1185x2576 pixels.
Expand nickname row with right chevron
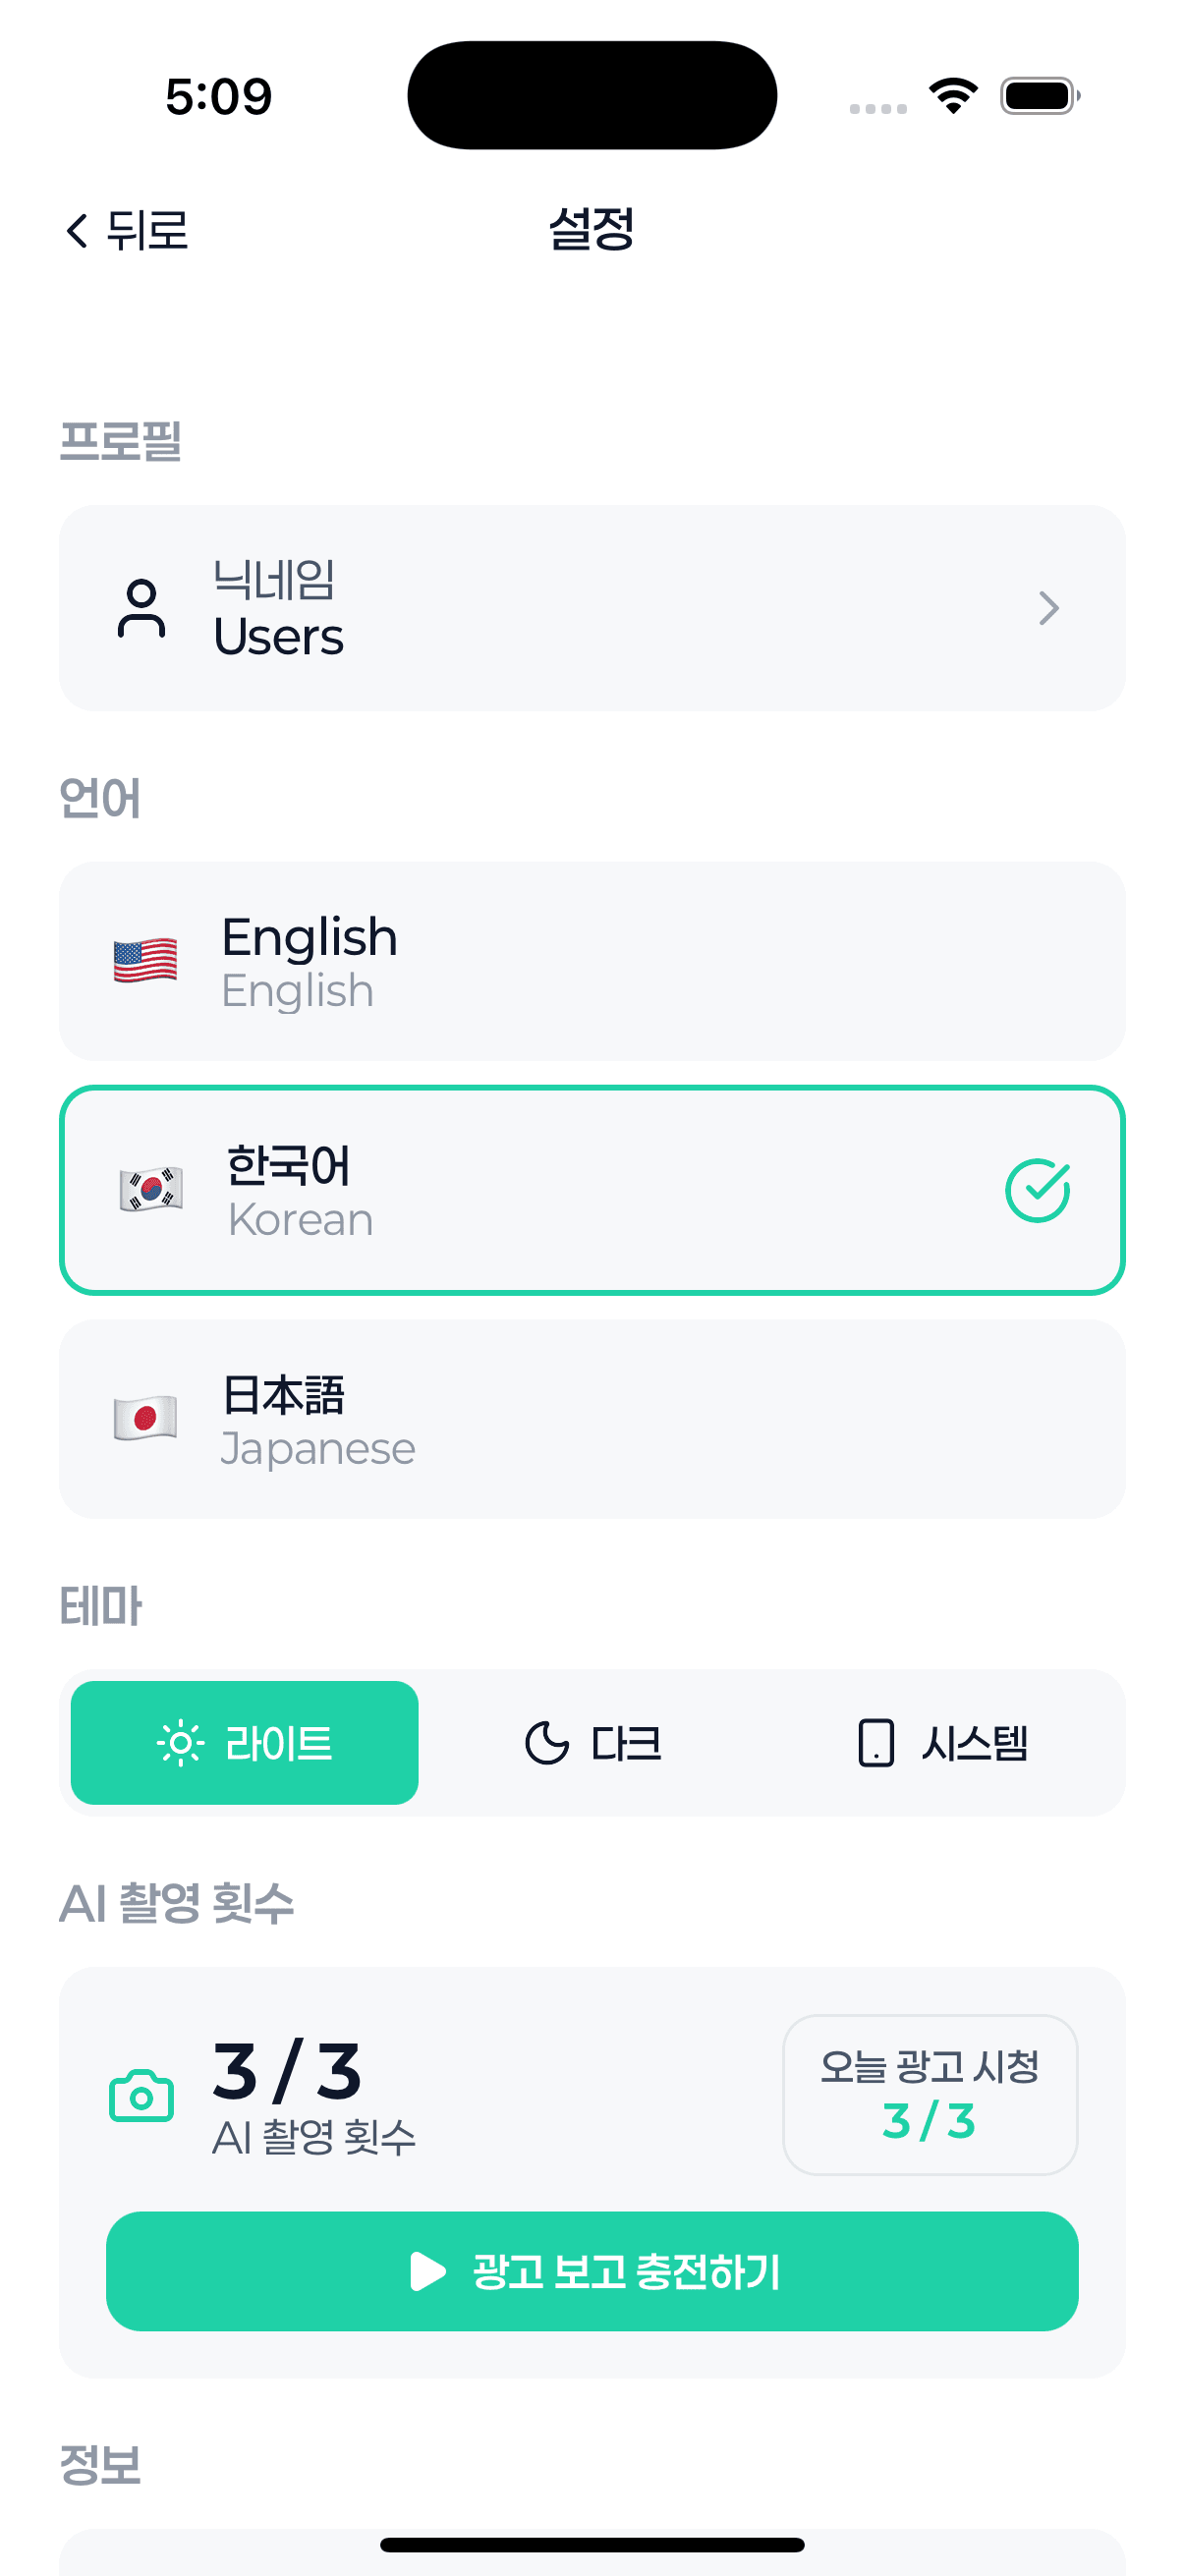(x=1048, y=608)
